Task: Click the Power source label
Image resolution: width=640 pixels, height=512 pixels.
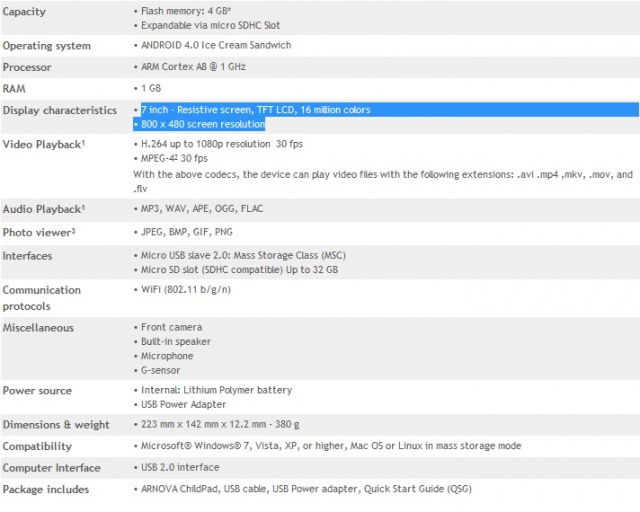Action: point(37,391)
